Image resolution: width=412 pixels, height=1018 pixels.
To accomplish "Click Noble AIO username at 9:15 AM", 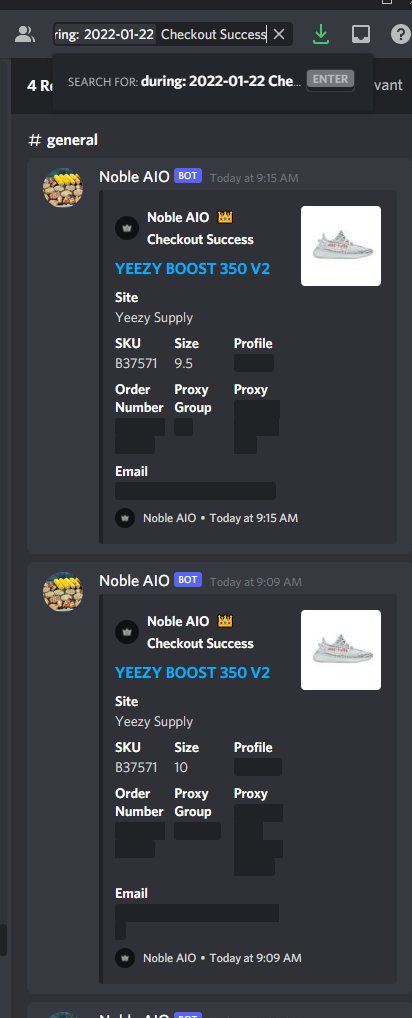I will click(x=134, y=176).
